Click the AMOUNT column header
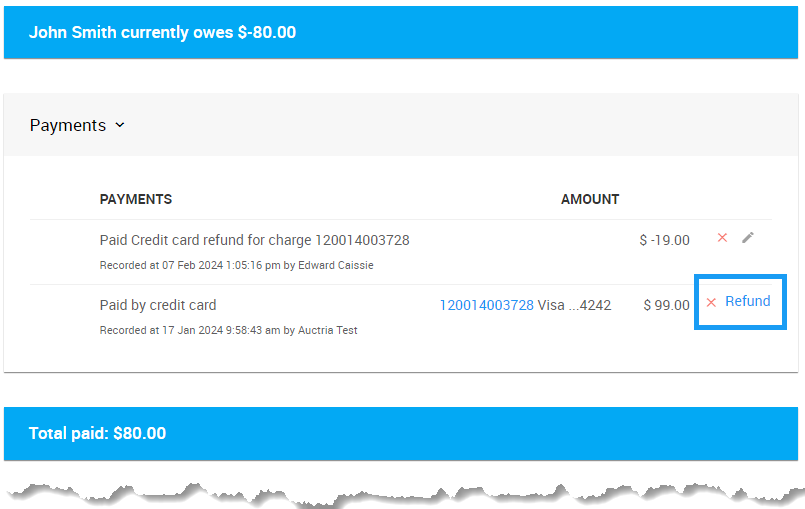This screenshot has width=805, height=509. (x=589, y=199)
